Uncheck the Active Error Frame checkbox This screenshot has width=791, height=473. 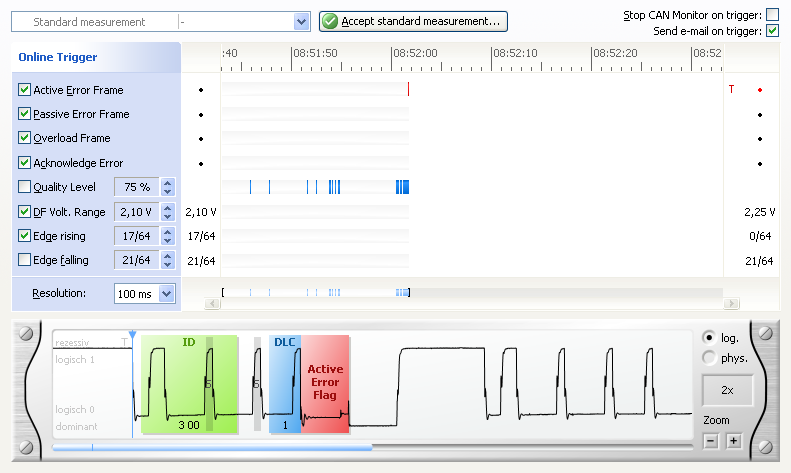tap(25, 90)
